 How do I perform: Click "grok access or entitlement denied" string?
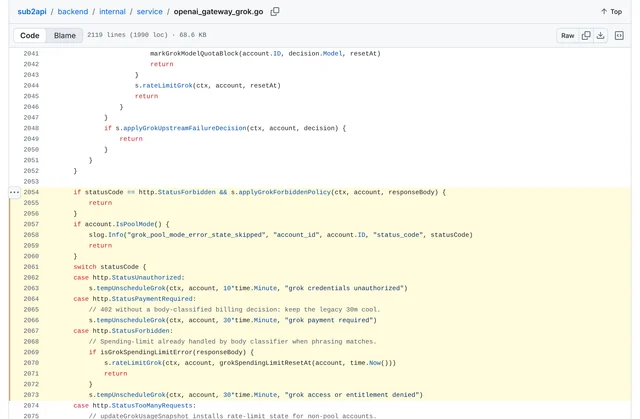[353, 395]
